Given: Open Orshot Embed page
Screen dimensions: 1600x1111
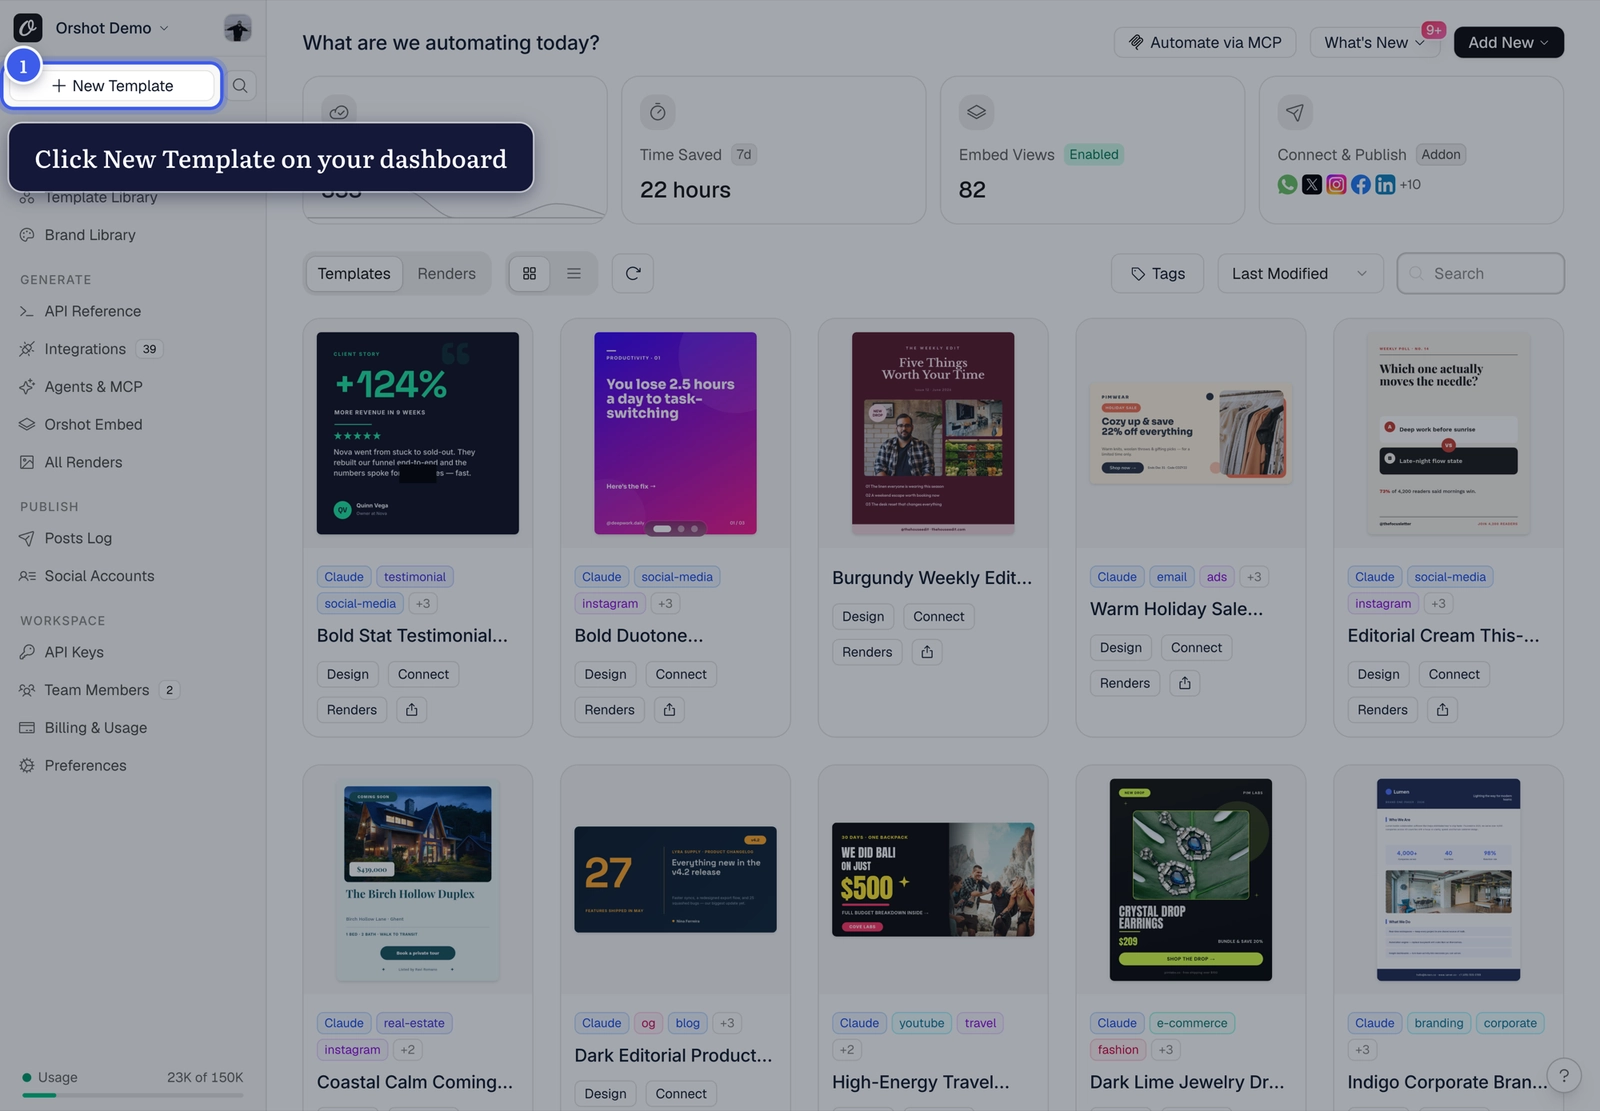Looking at the screenshot, I should [x=93, y=425].
